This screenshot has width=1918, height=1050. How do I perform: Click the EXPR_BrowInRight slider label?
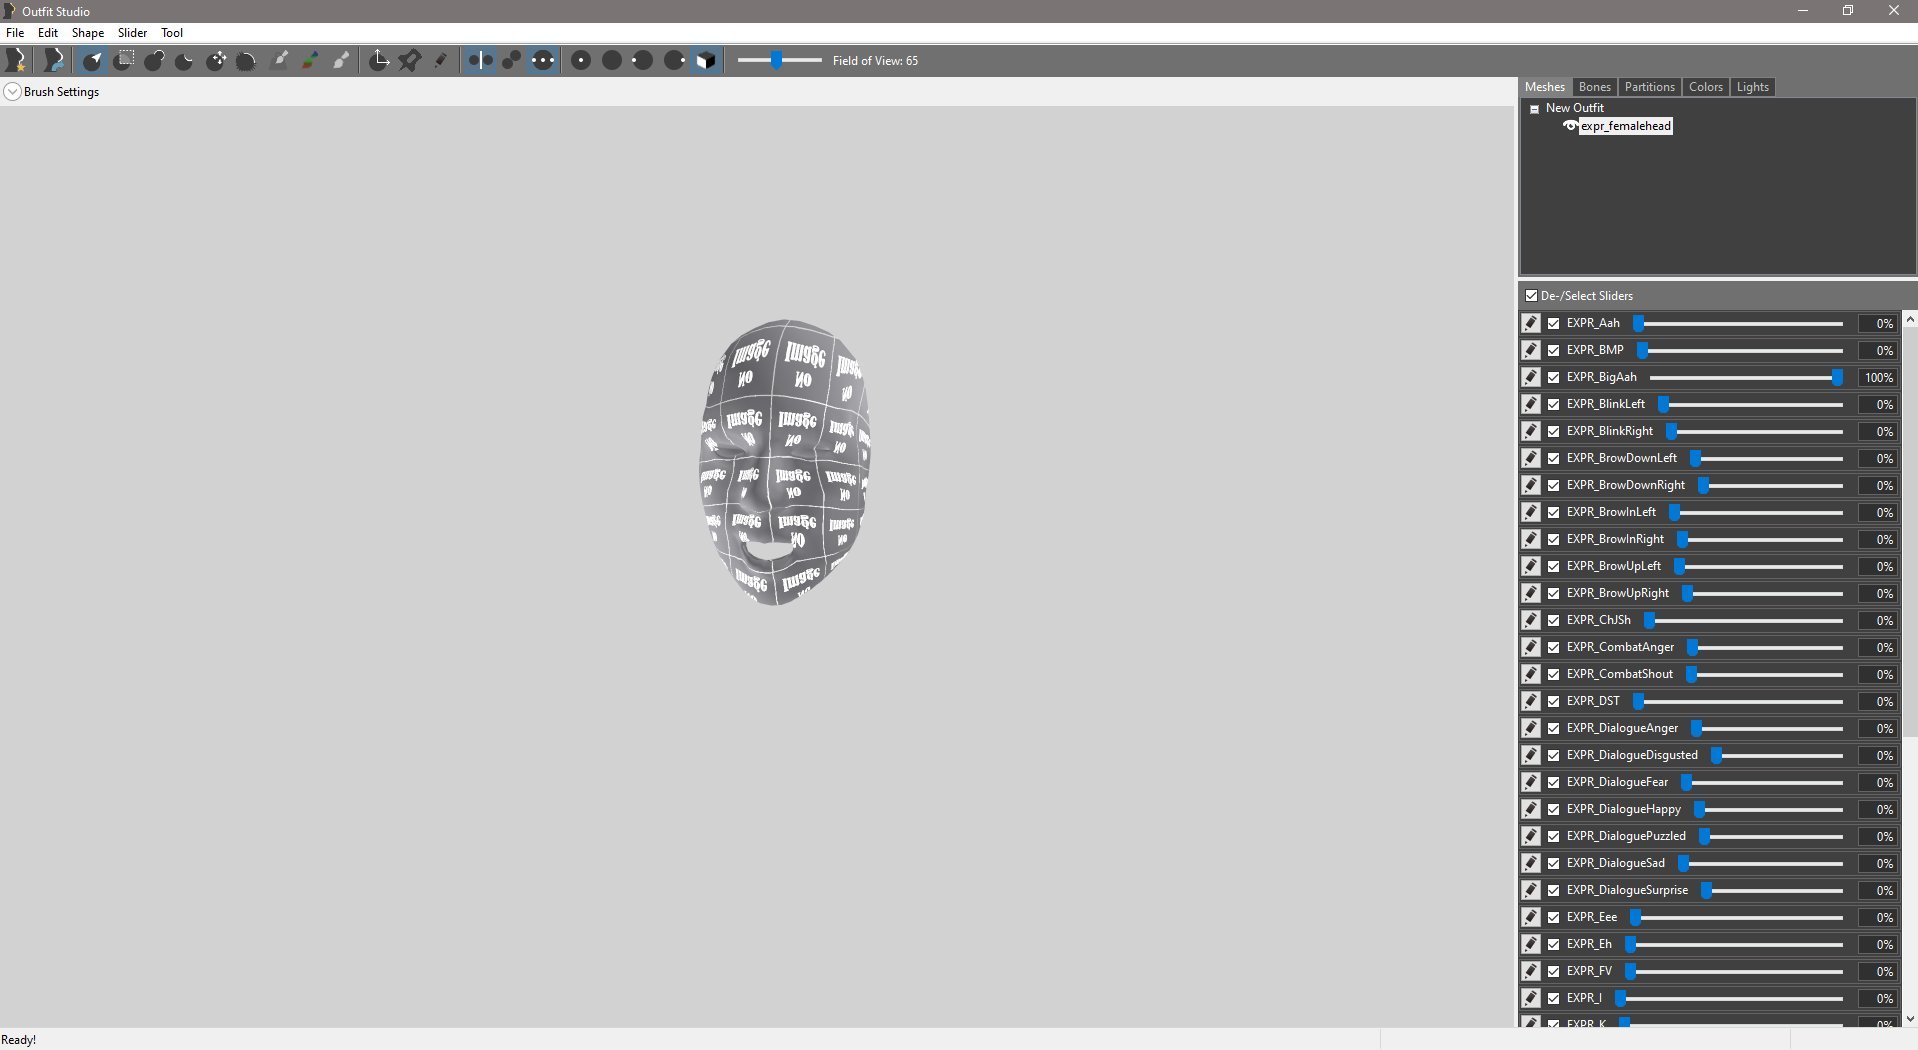pyautogui.click(x=1615, y=540)
